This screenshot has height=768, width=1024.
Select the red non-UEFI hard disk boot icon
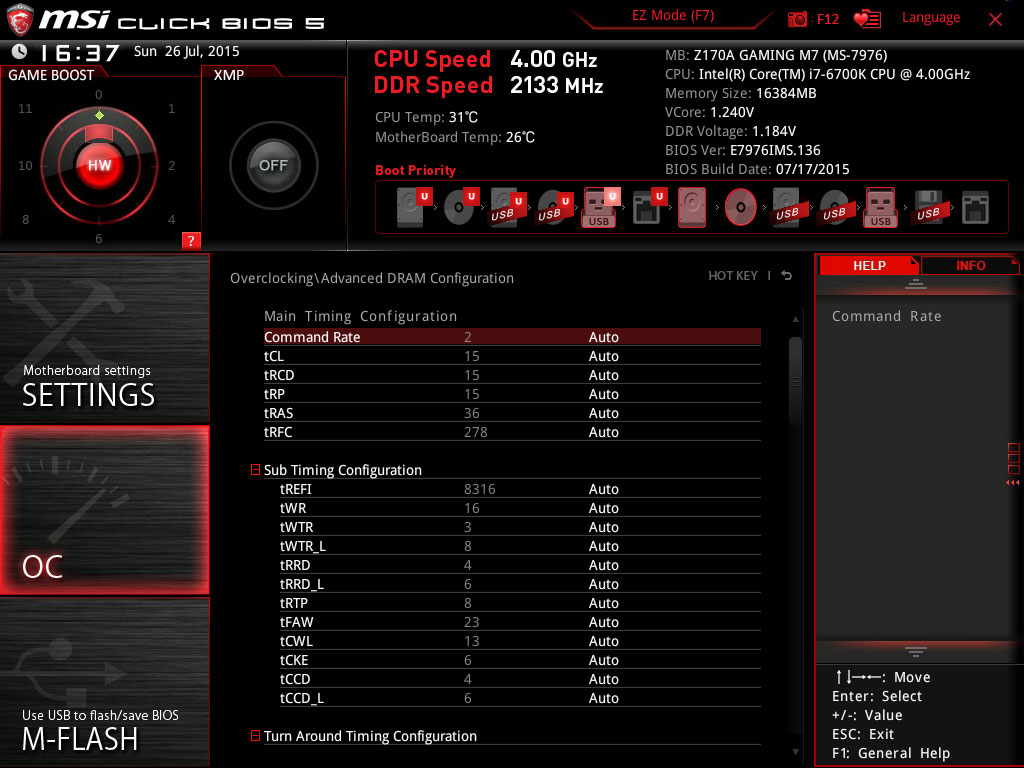692,207
